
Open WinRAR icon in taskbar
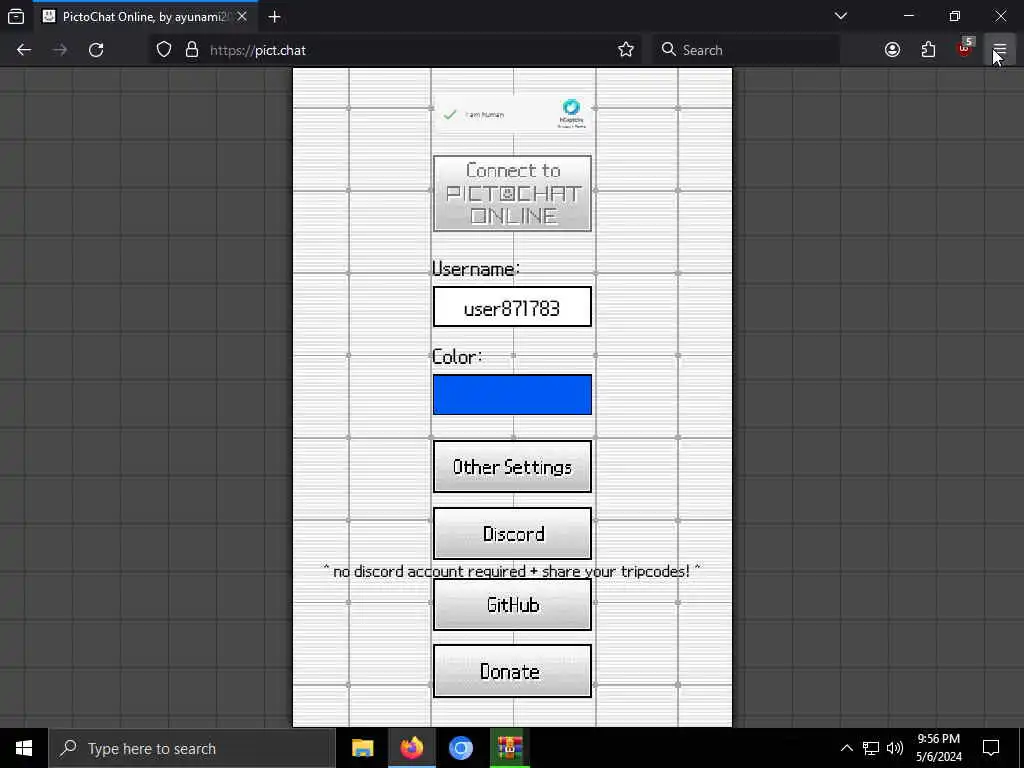pyautogui.click(x=509, y=748)
